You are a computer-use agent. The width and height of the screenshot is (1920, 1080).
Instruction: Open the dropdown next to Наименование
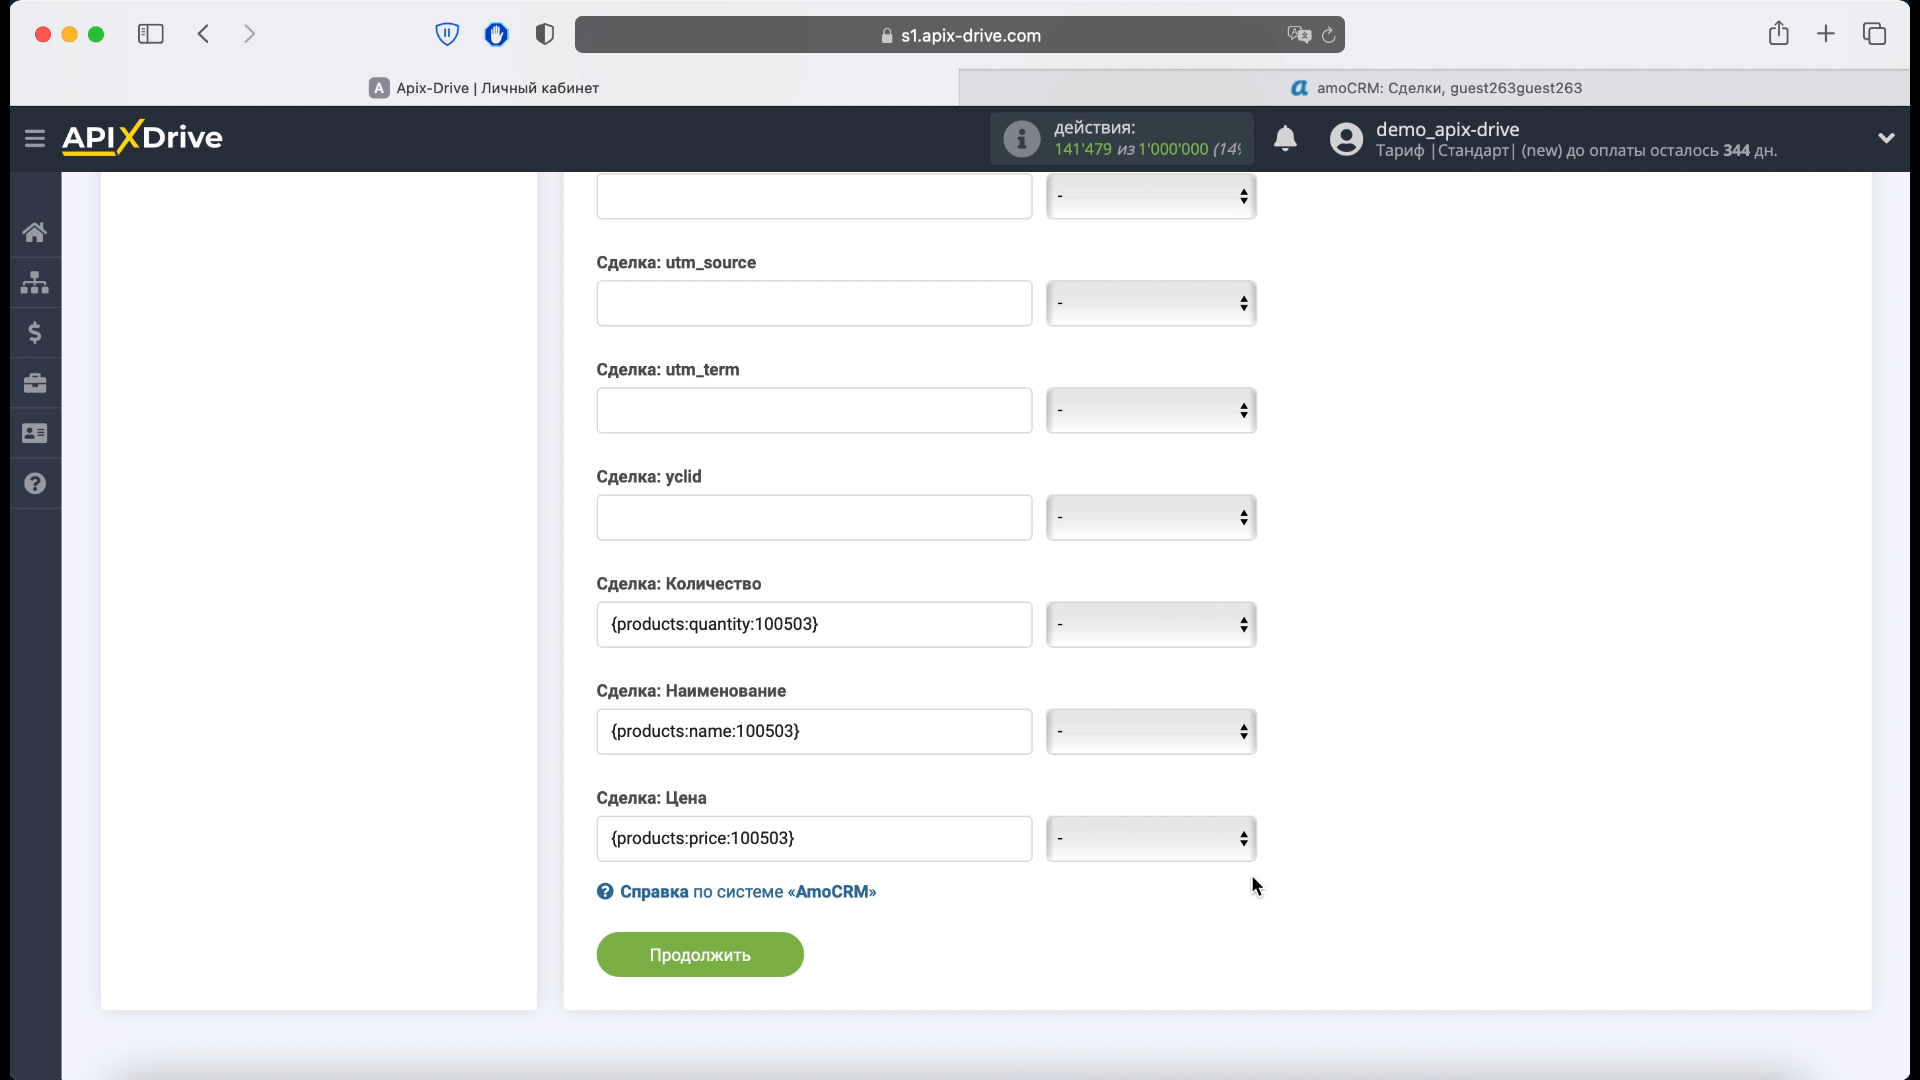(x=1151, y=731)
